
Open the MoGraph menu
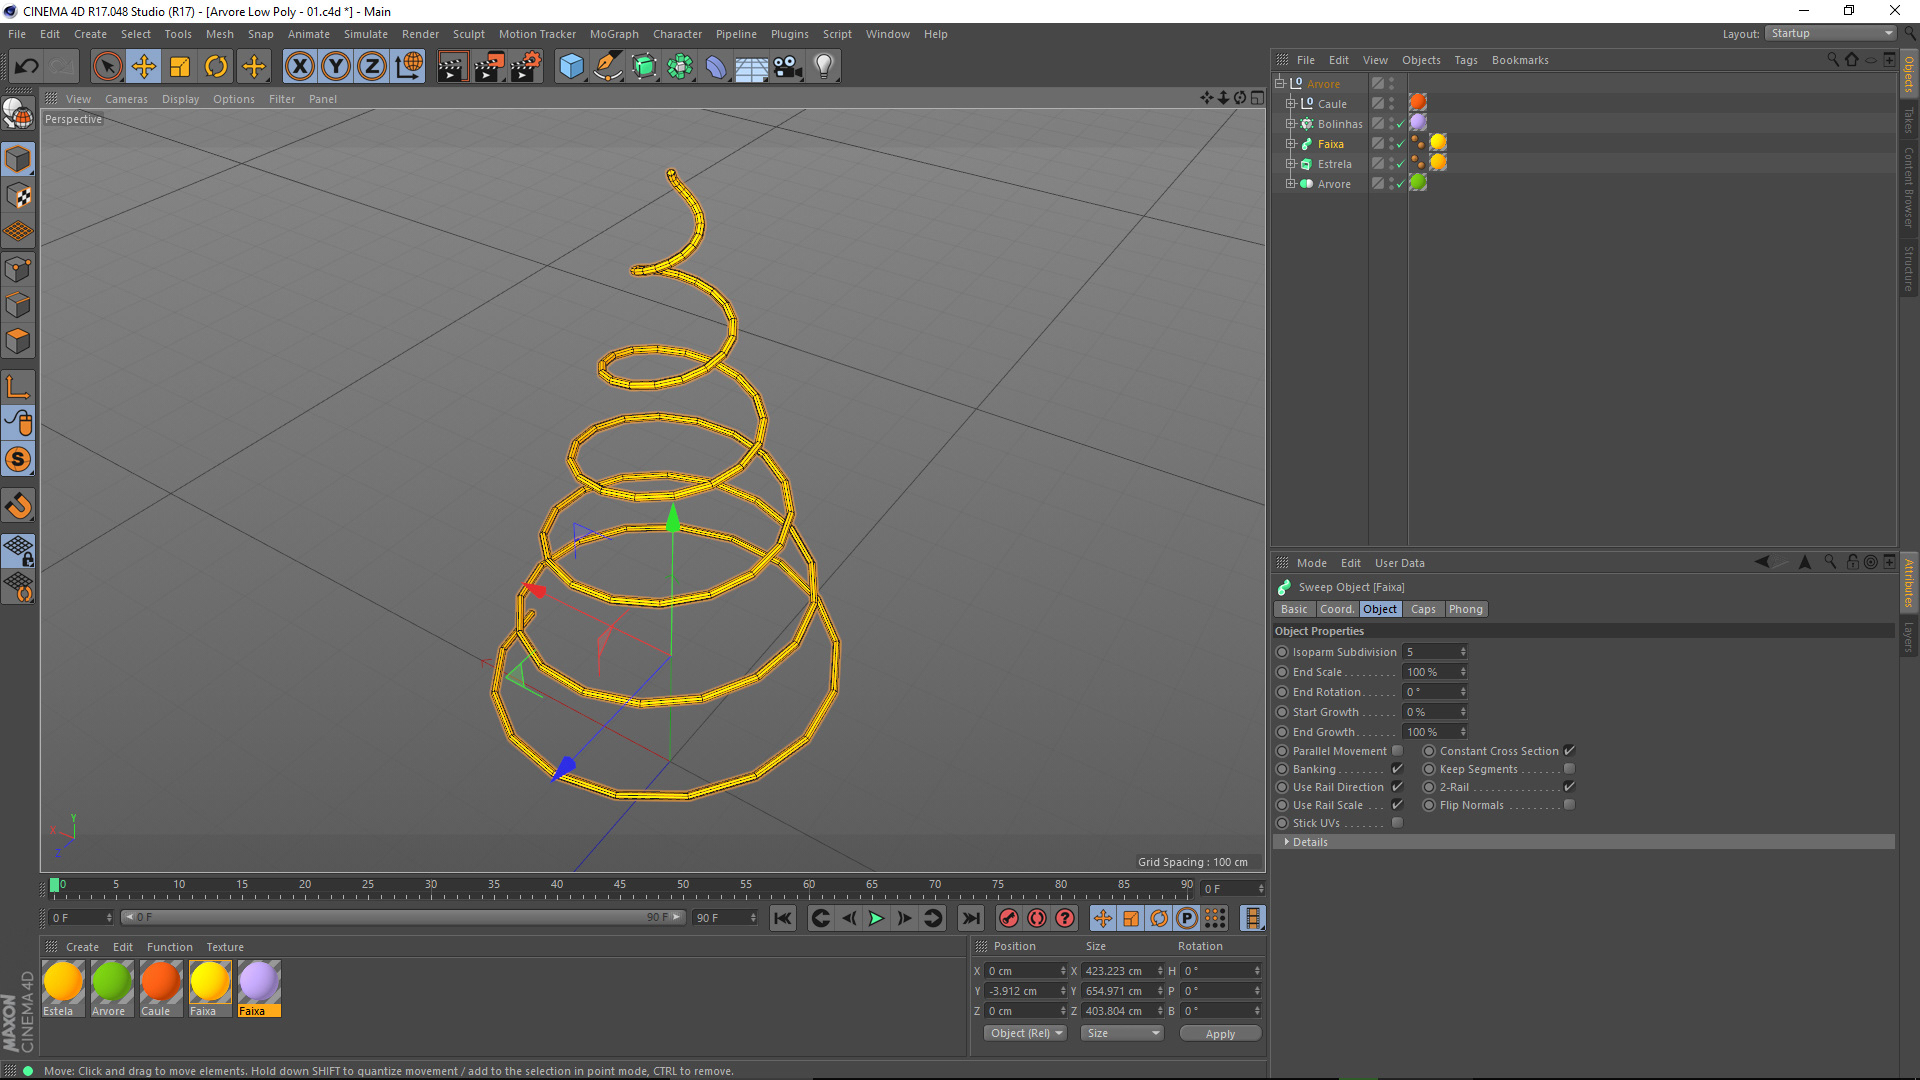[x=613, y=34]
